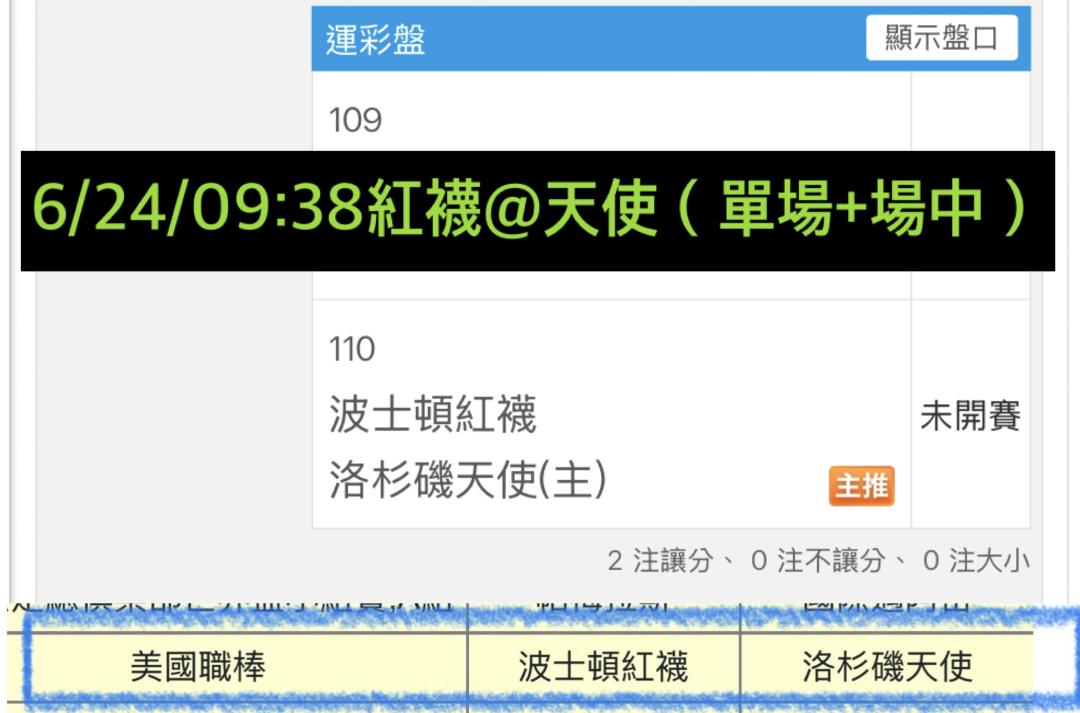Screen dimensions: 1080x713
Task: Click 洛杉磯天使(主) team name
Action: [468, 479]
